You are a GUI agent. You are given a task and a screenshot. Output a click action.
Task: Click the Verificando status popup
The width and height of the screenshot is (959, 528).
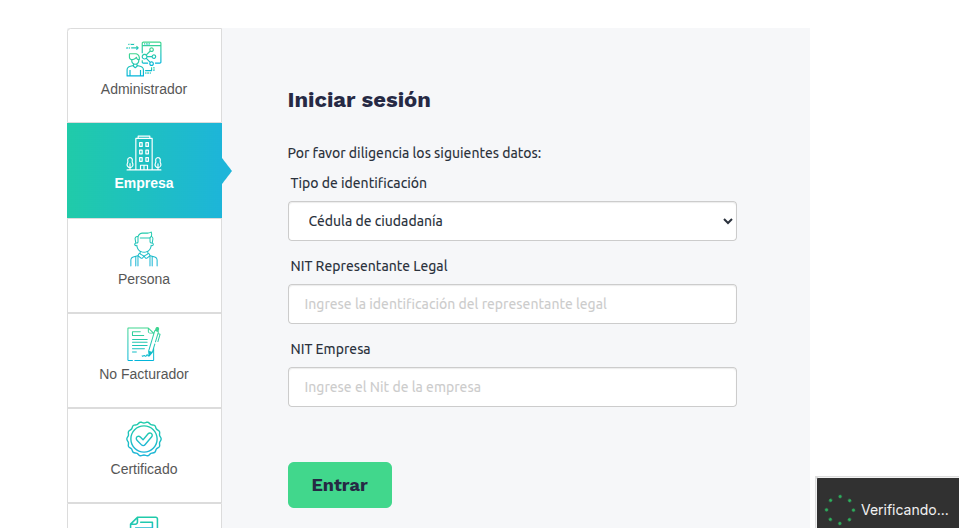tap(887, 503)
